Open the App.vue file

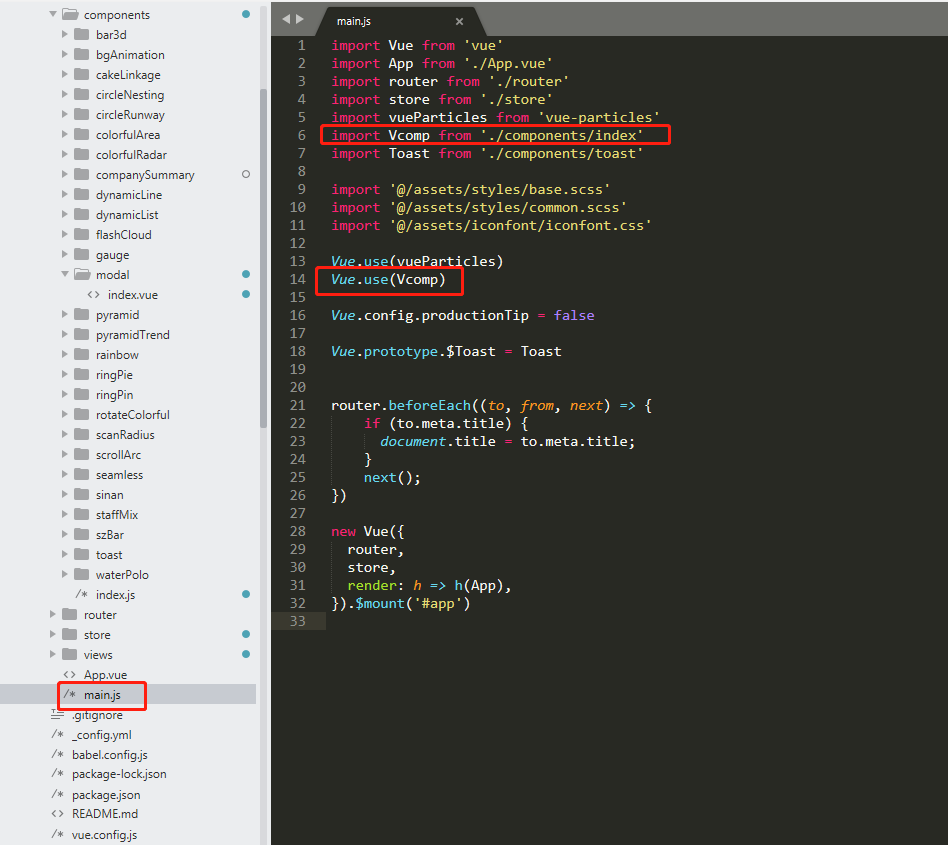[x=105, y=675]
